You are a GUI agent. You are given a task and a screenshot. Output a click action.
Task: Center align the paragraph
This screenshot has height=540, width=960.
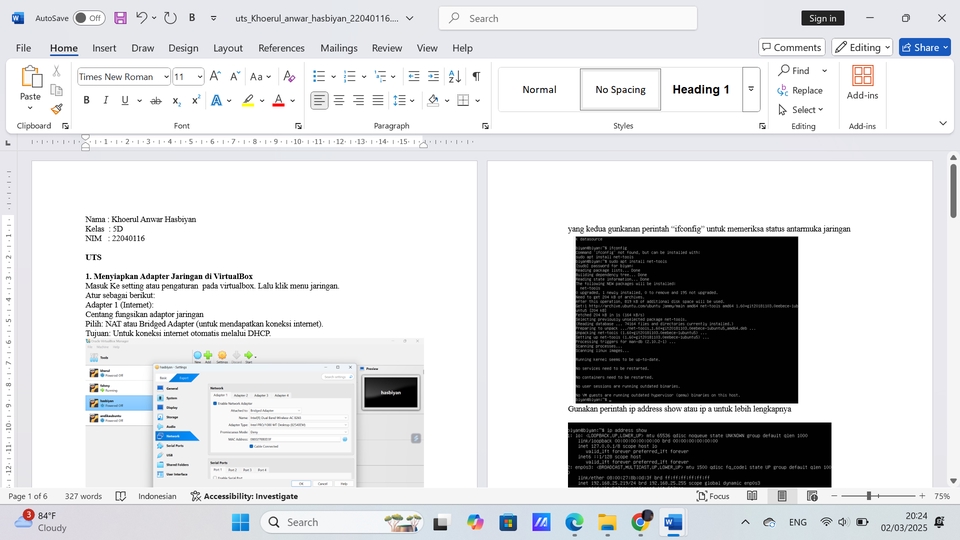(x=339, y=100)
